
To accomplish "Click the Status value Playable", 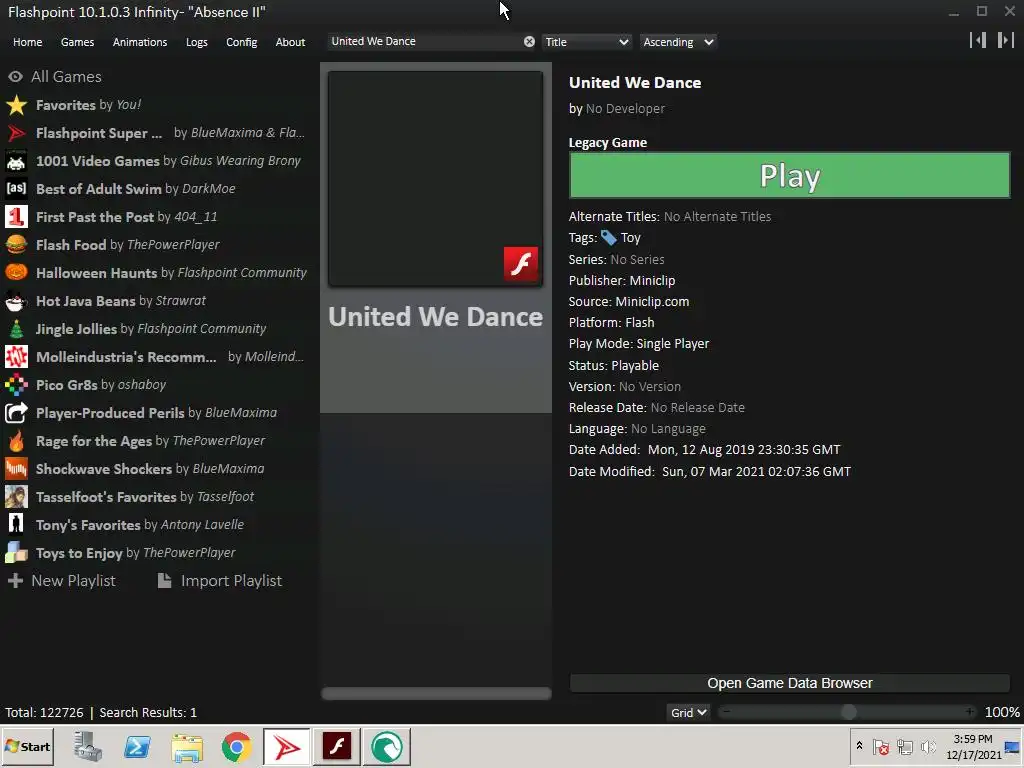I will pos(635,366).
